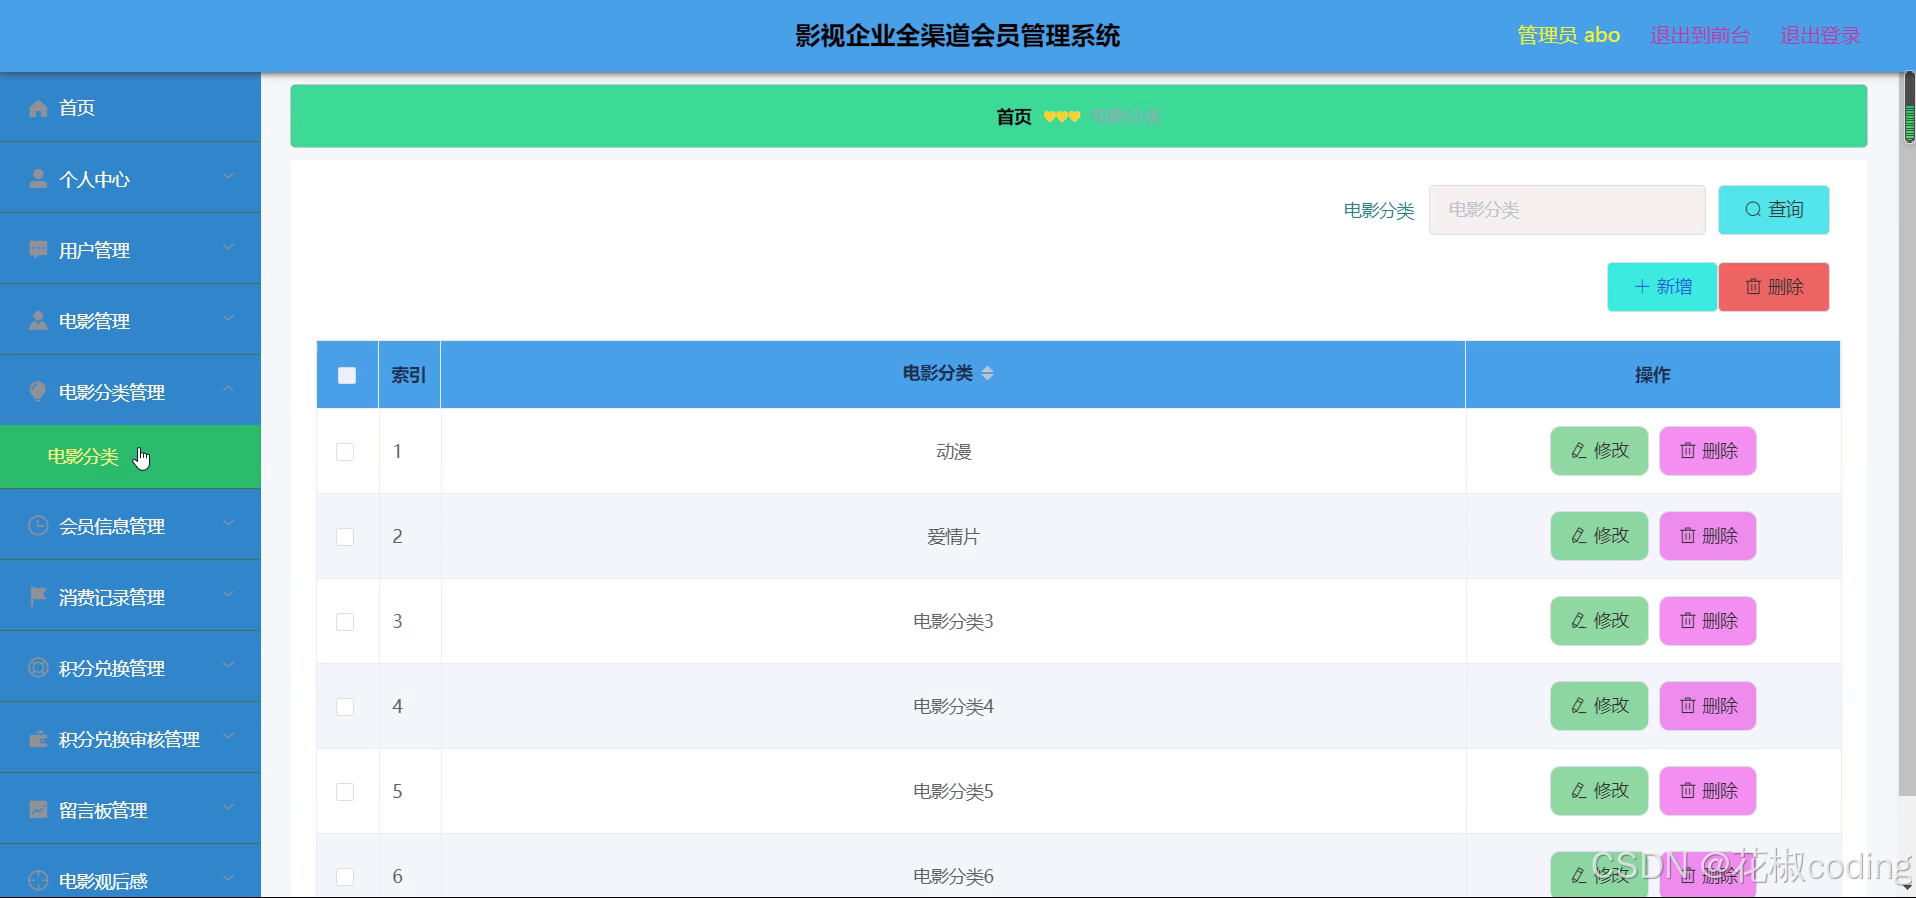Select the 电影分类 submenu item
Viewport: 1916px width, 898px height.
[x=130, y=457]
